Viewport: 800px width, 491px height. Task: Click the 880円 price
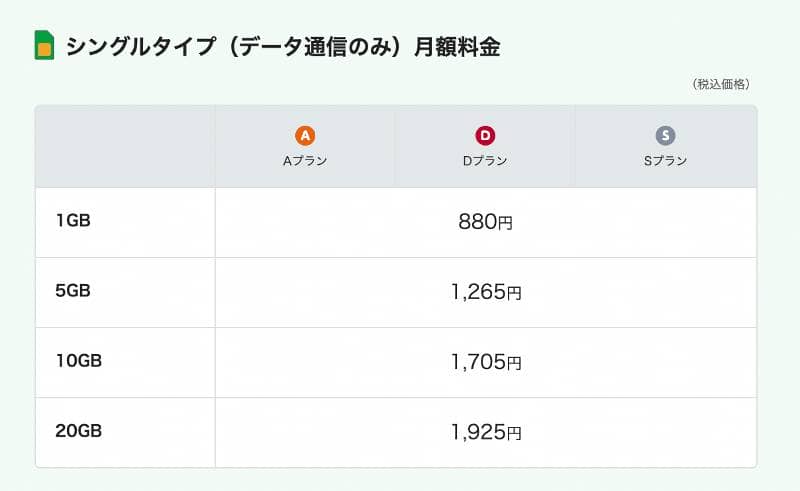coord(485,222)
